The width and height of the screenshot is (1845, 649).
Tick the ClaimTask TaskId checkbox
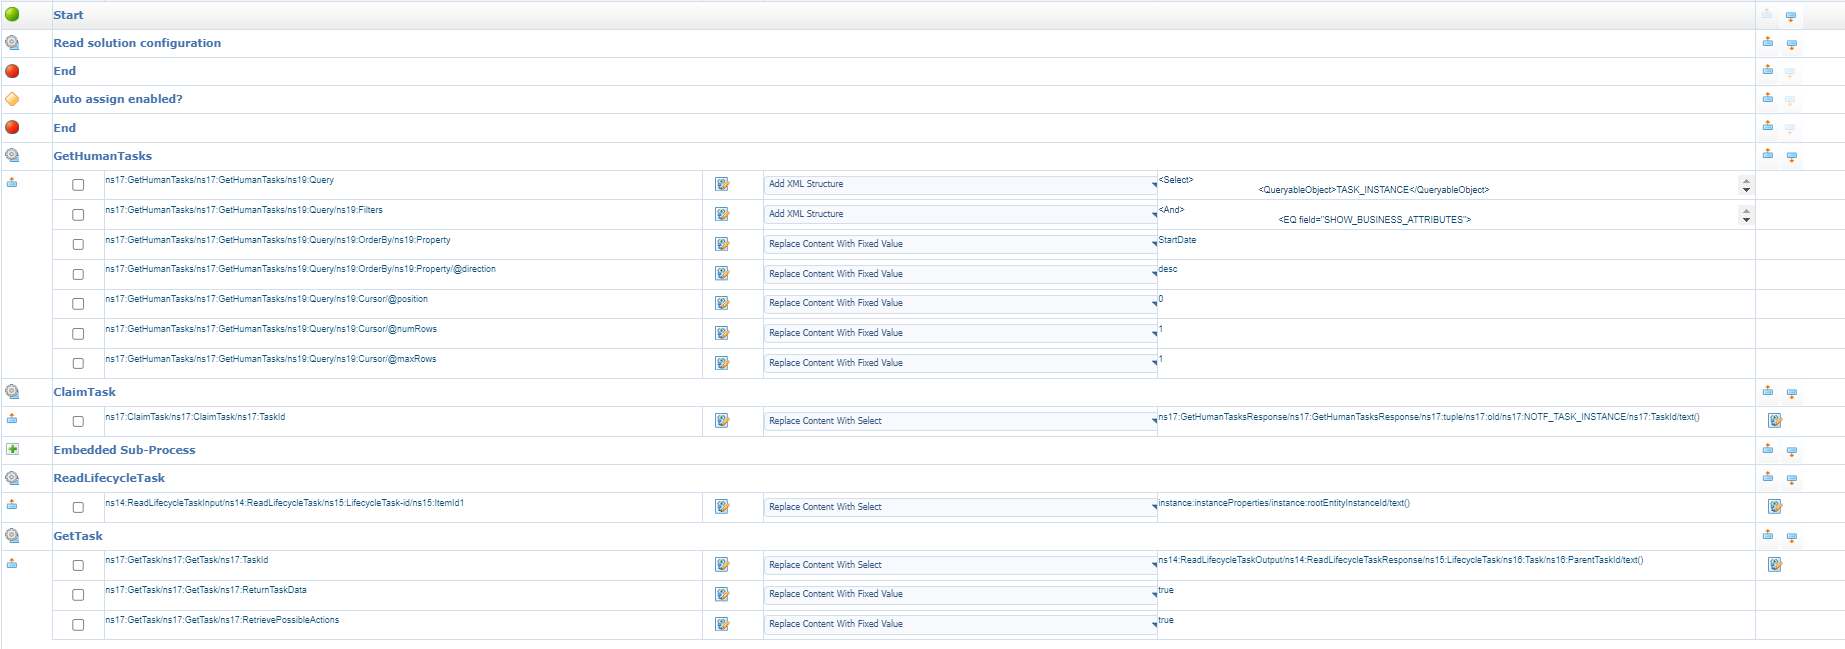78,422
